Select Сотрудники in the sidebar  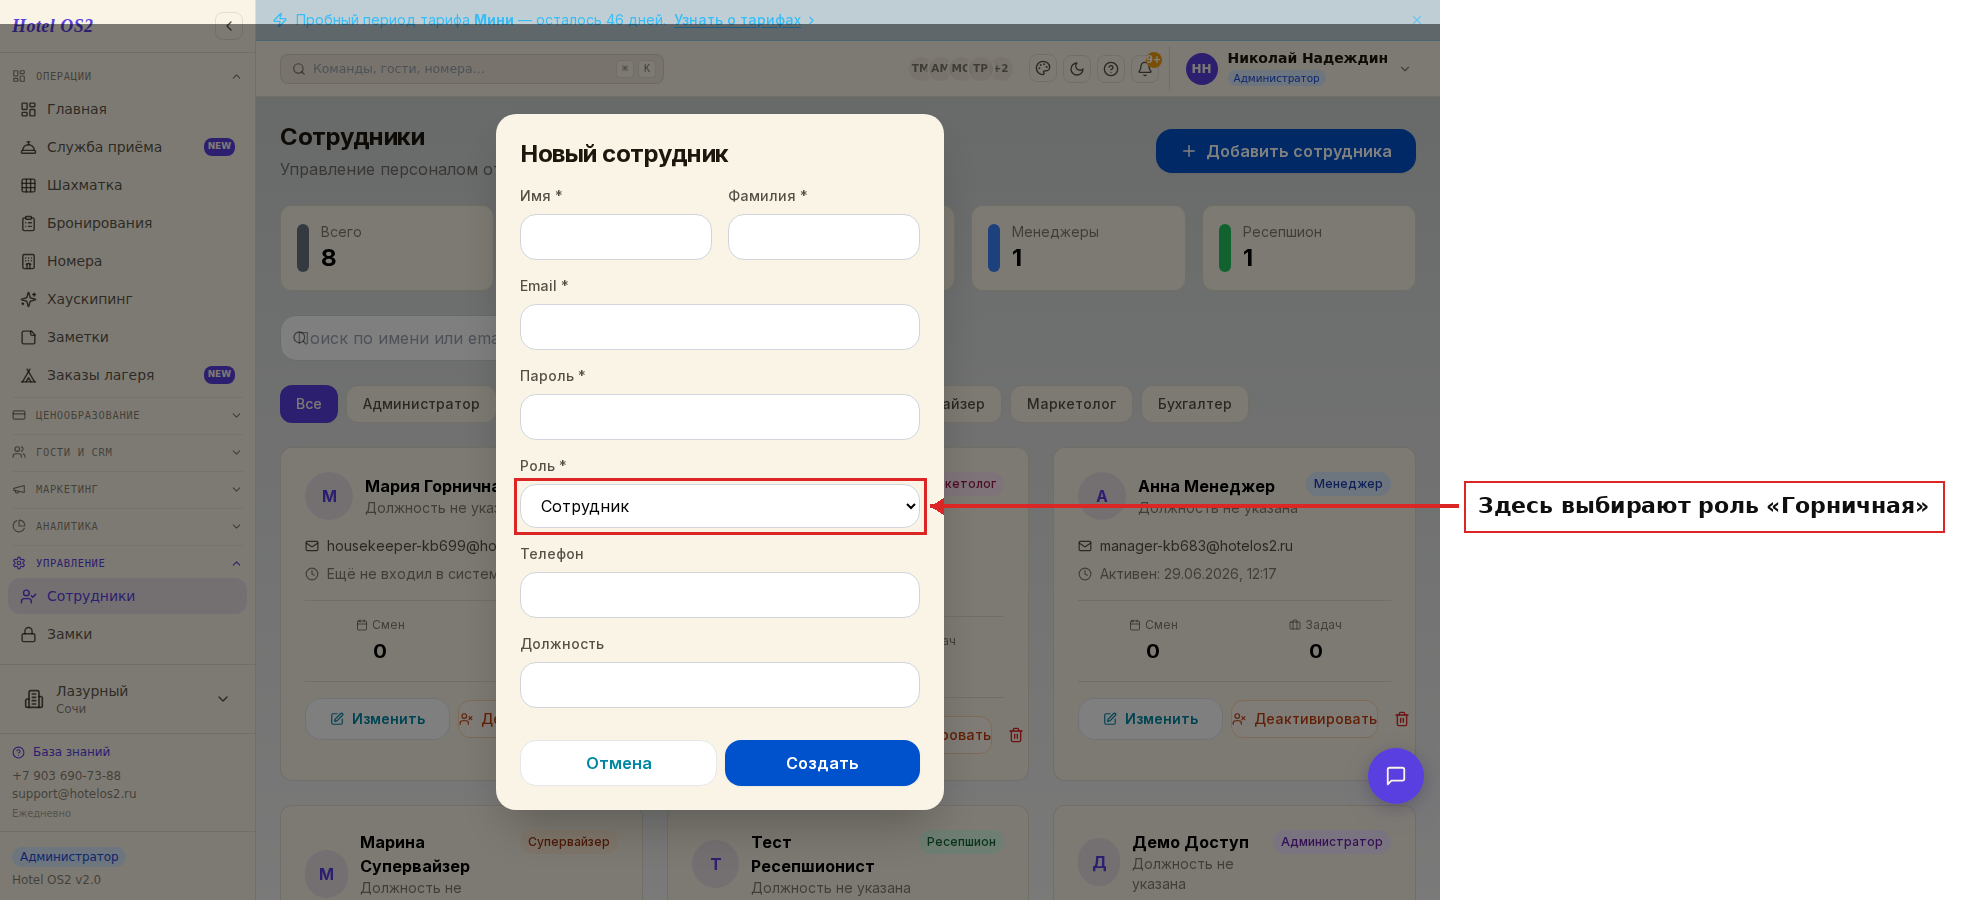[127, 596]
